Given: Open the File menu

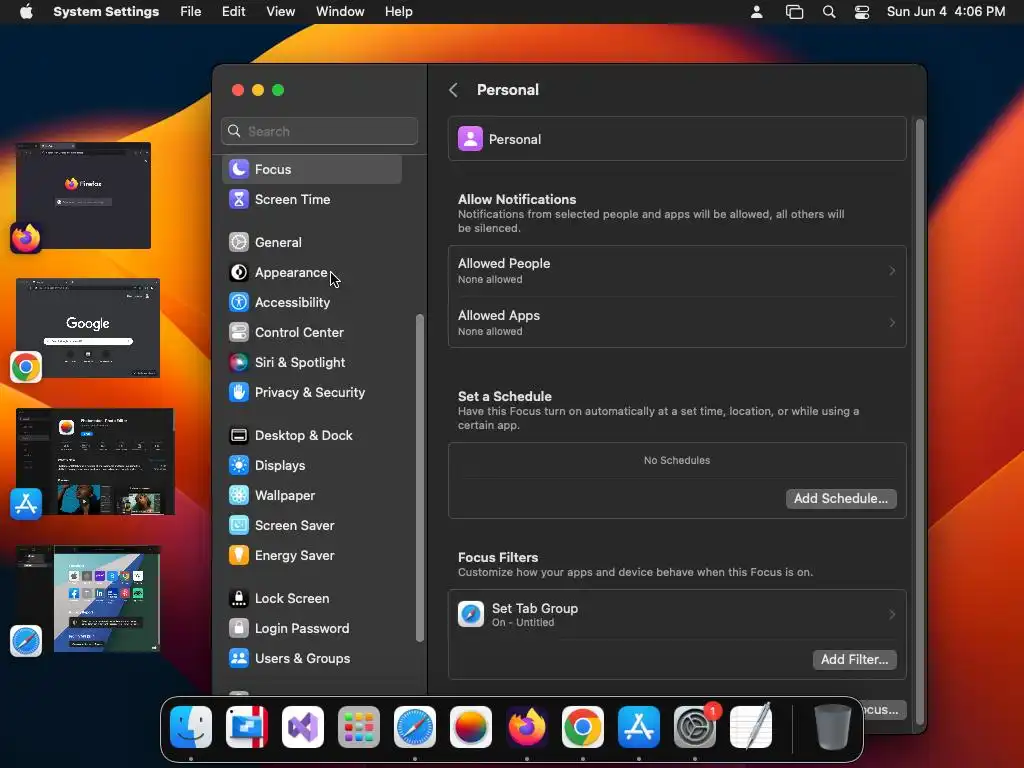Looking at the screenshot, I should coord(191,12).
